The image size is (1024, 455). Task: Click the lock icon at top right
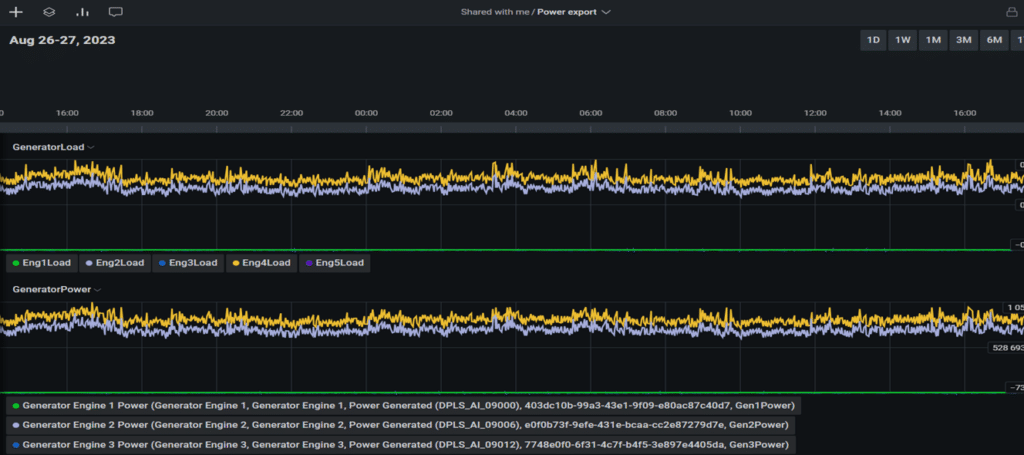click(1012, 12)
